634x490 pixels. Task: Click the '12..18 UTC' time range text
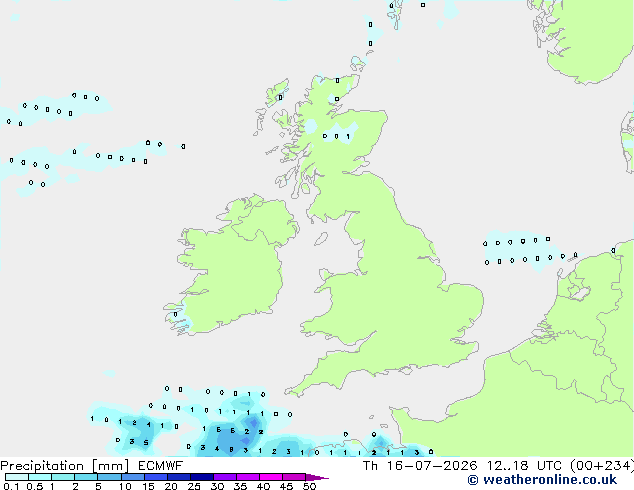pyautogui.click(x=524, y=465)
